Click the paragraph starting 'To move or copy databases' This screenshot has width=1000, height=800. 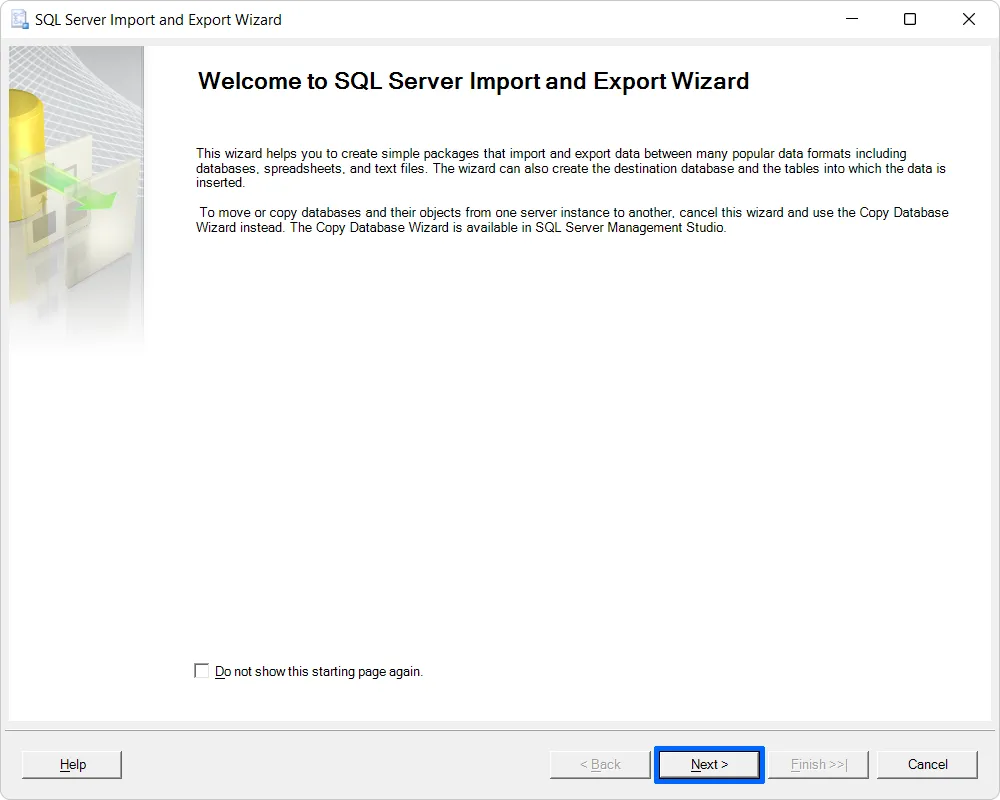pos(572,219)
